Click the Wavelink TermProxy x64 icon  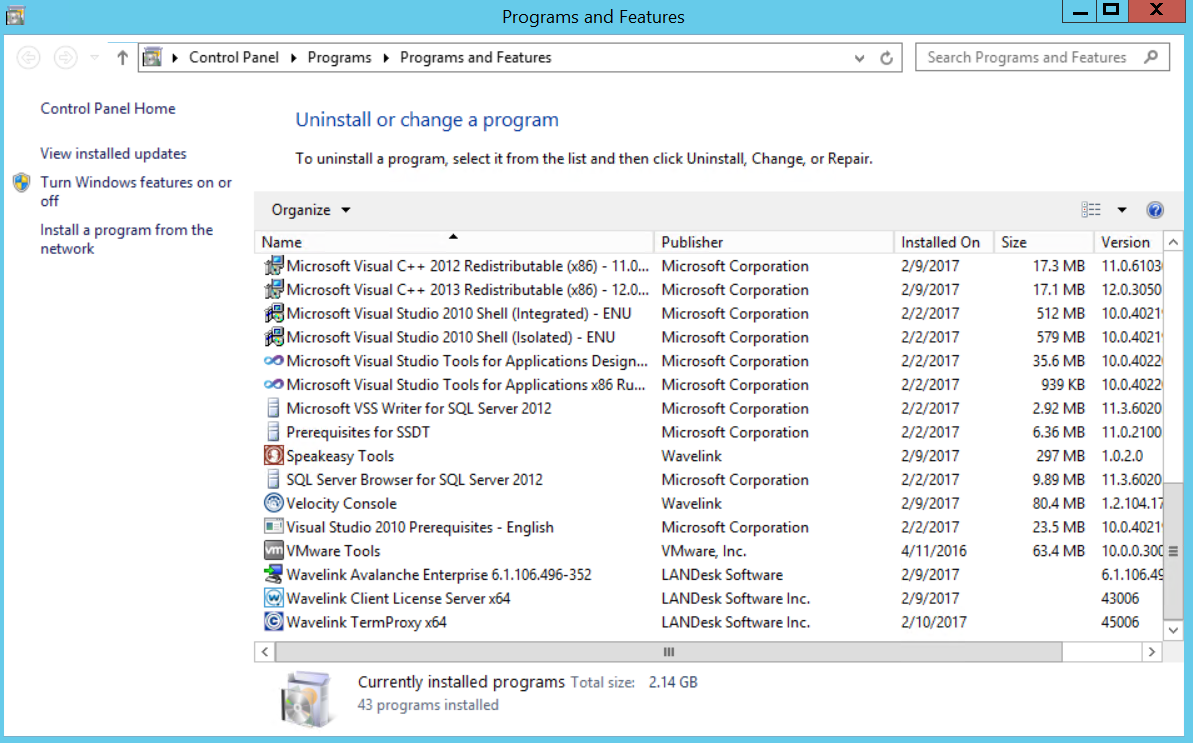272,622
